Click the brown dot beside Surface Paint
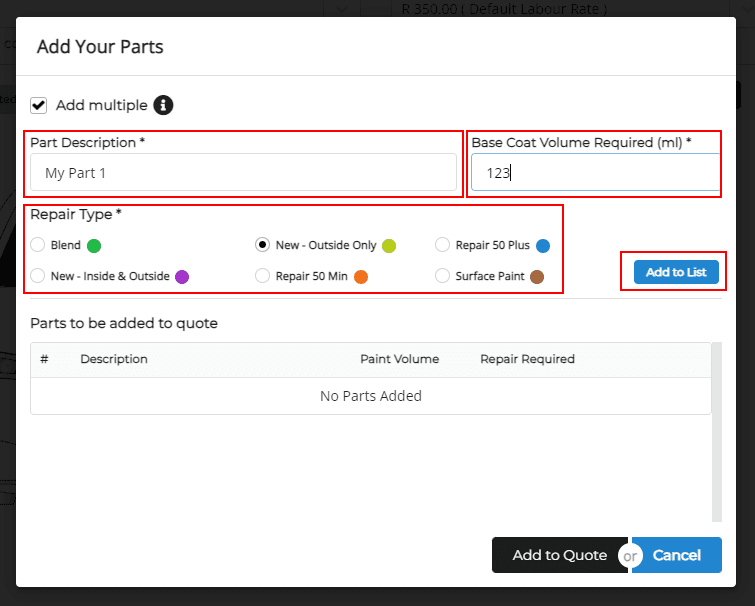 coord(537,276)
